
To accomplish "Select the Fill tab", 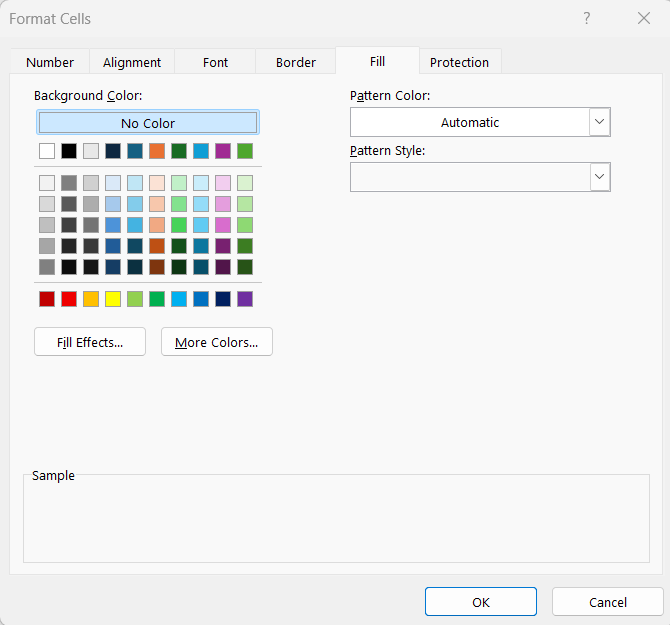I will [377, 62].
